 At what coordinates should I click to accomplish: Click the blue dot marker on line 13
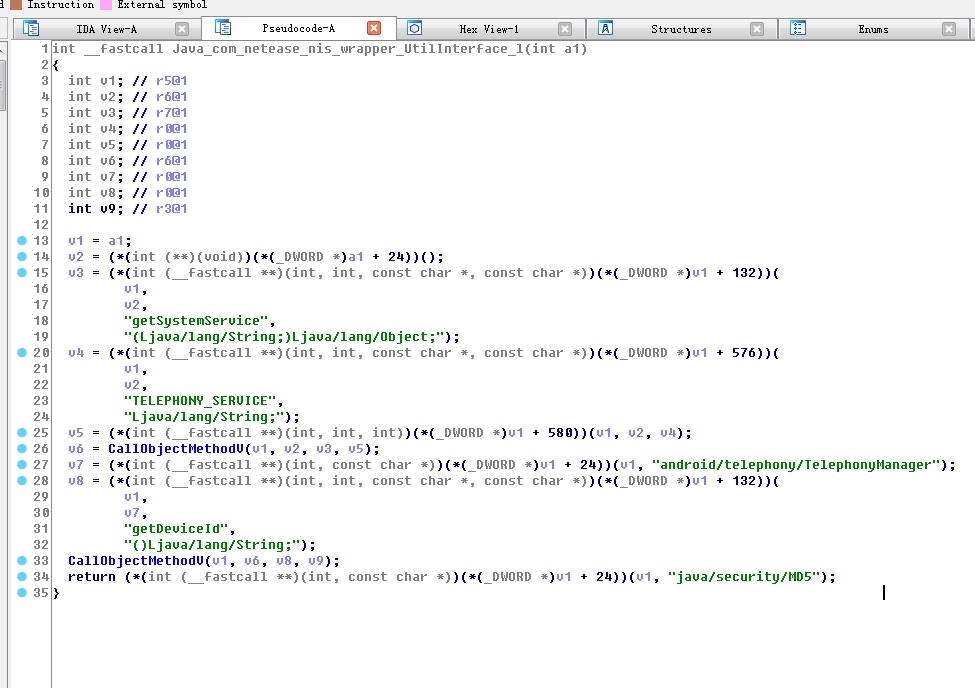click(22, 241)
